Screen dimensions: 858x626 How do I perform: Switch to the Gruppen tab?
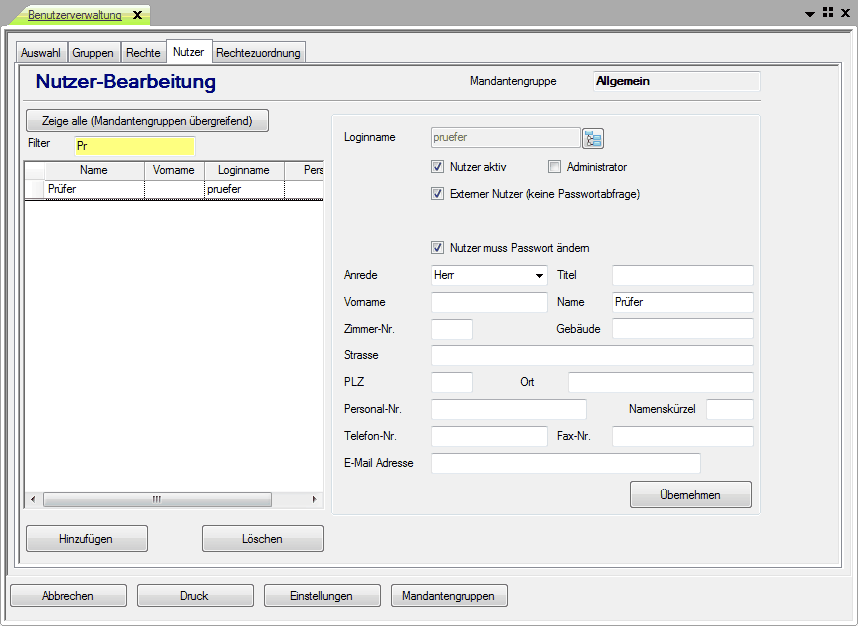point(93,53)
